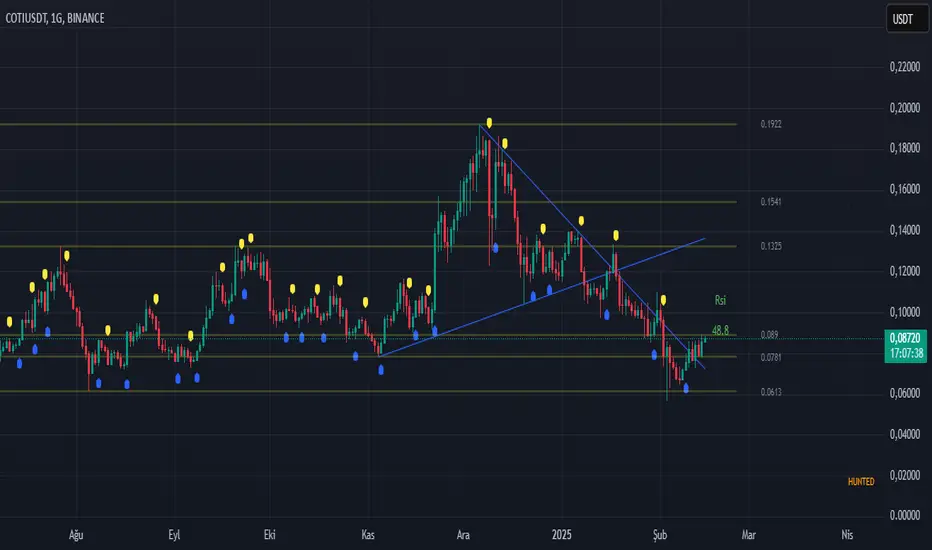
Task: Click the 0.0613 level label
Action: tap(771, 392)
